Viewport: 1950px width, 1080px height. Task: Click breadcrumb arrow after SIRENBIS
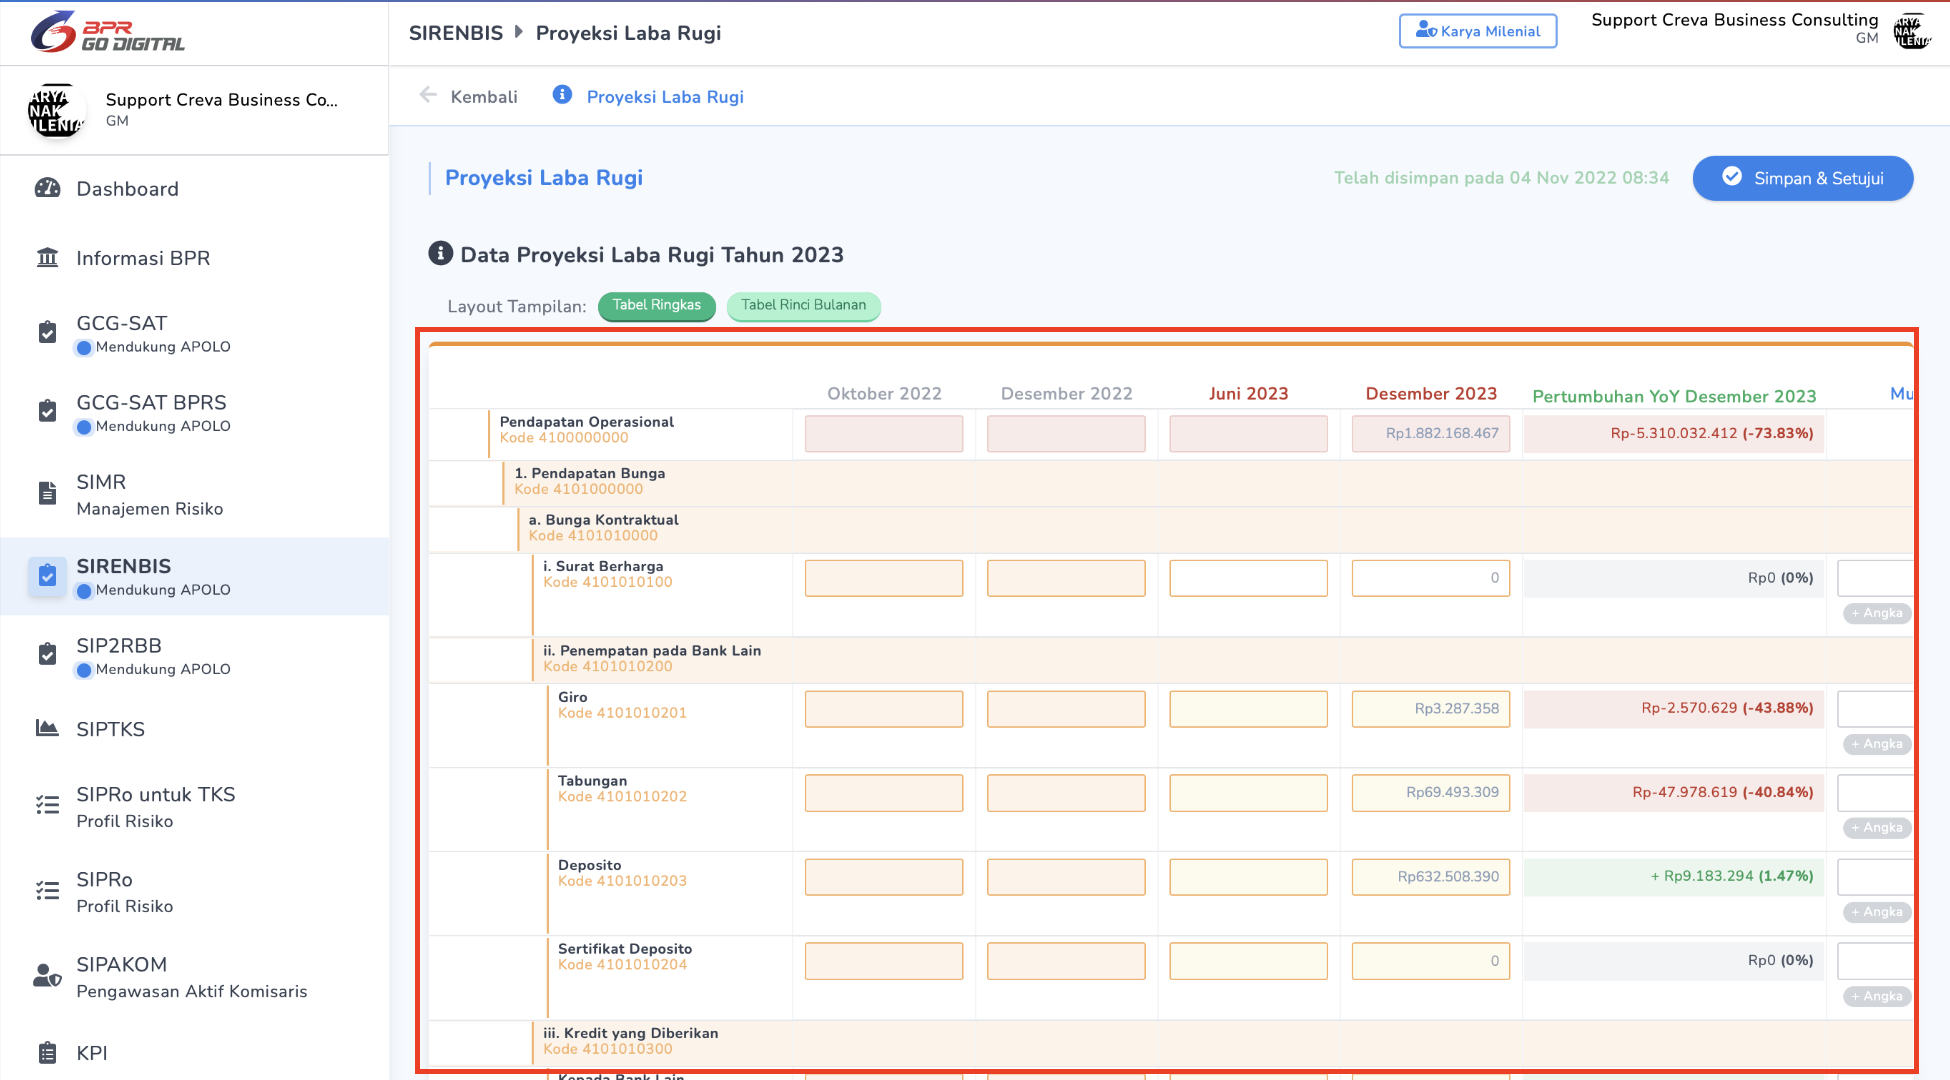point(519,32)
